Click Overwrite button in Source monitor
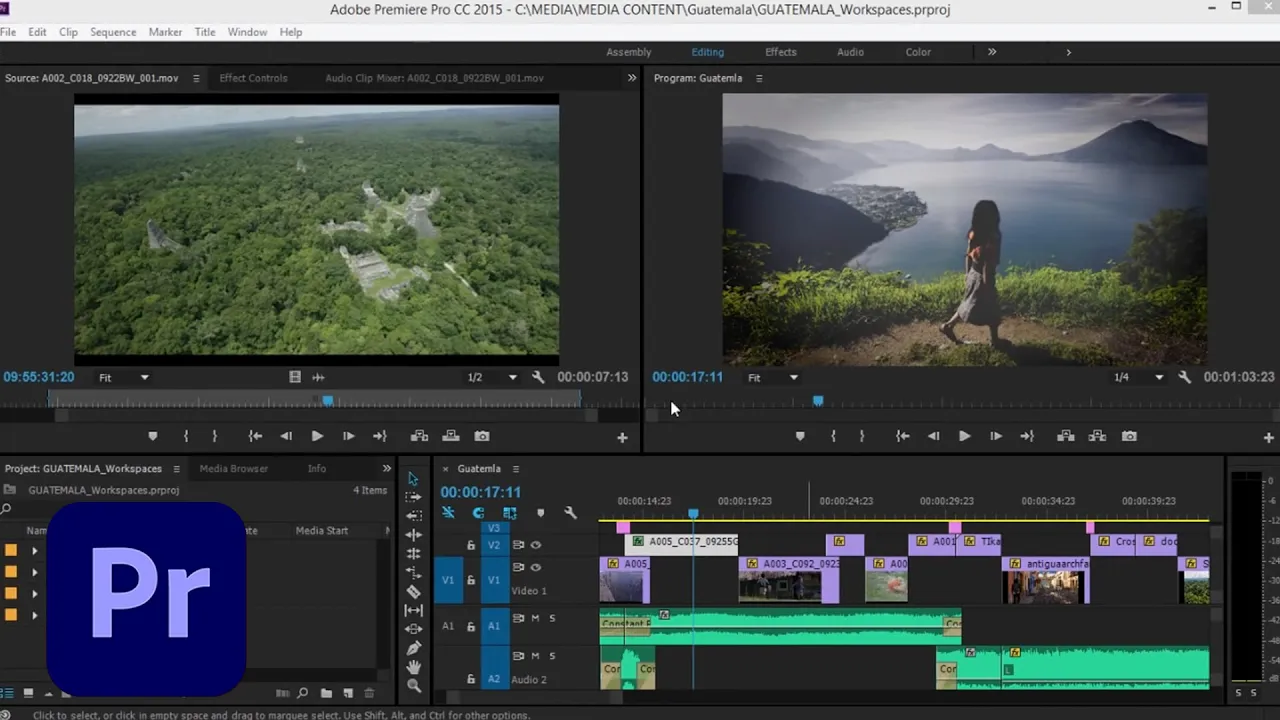Screen dimensions: 1280x720 pyautogui.click(x=451, y=436)
